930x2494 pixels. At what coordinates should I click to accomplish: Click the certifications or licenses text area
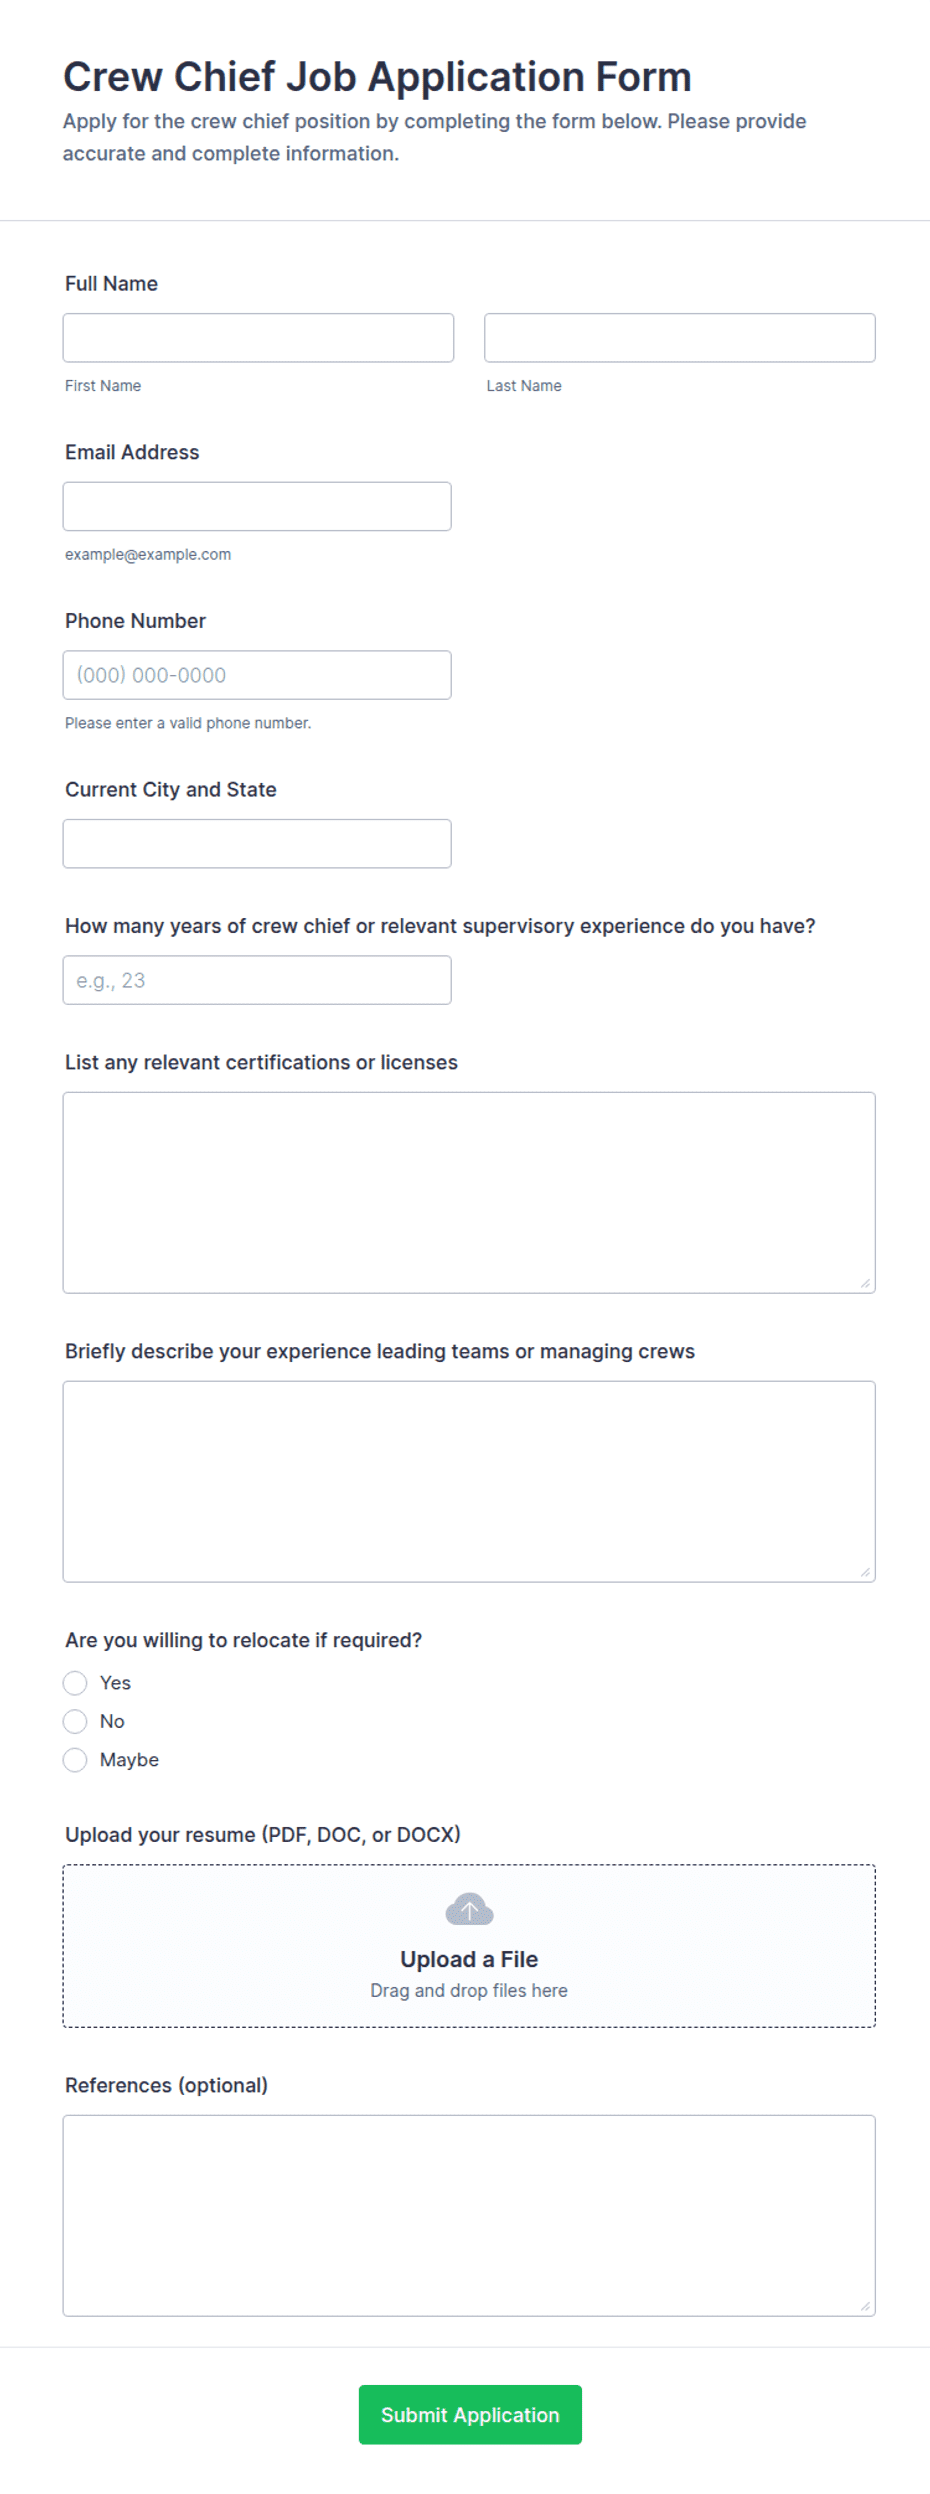[x=469, y=1193]
